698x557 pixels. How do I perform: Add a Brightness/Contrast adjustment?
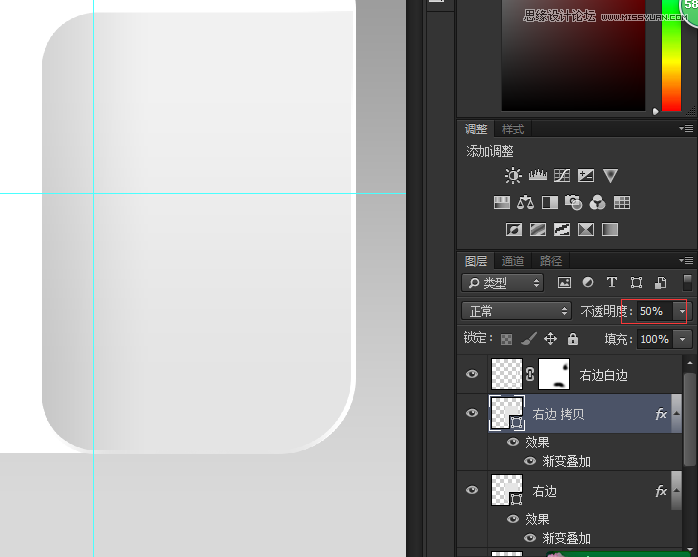click(513, 175)
